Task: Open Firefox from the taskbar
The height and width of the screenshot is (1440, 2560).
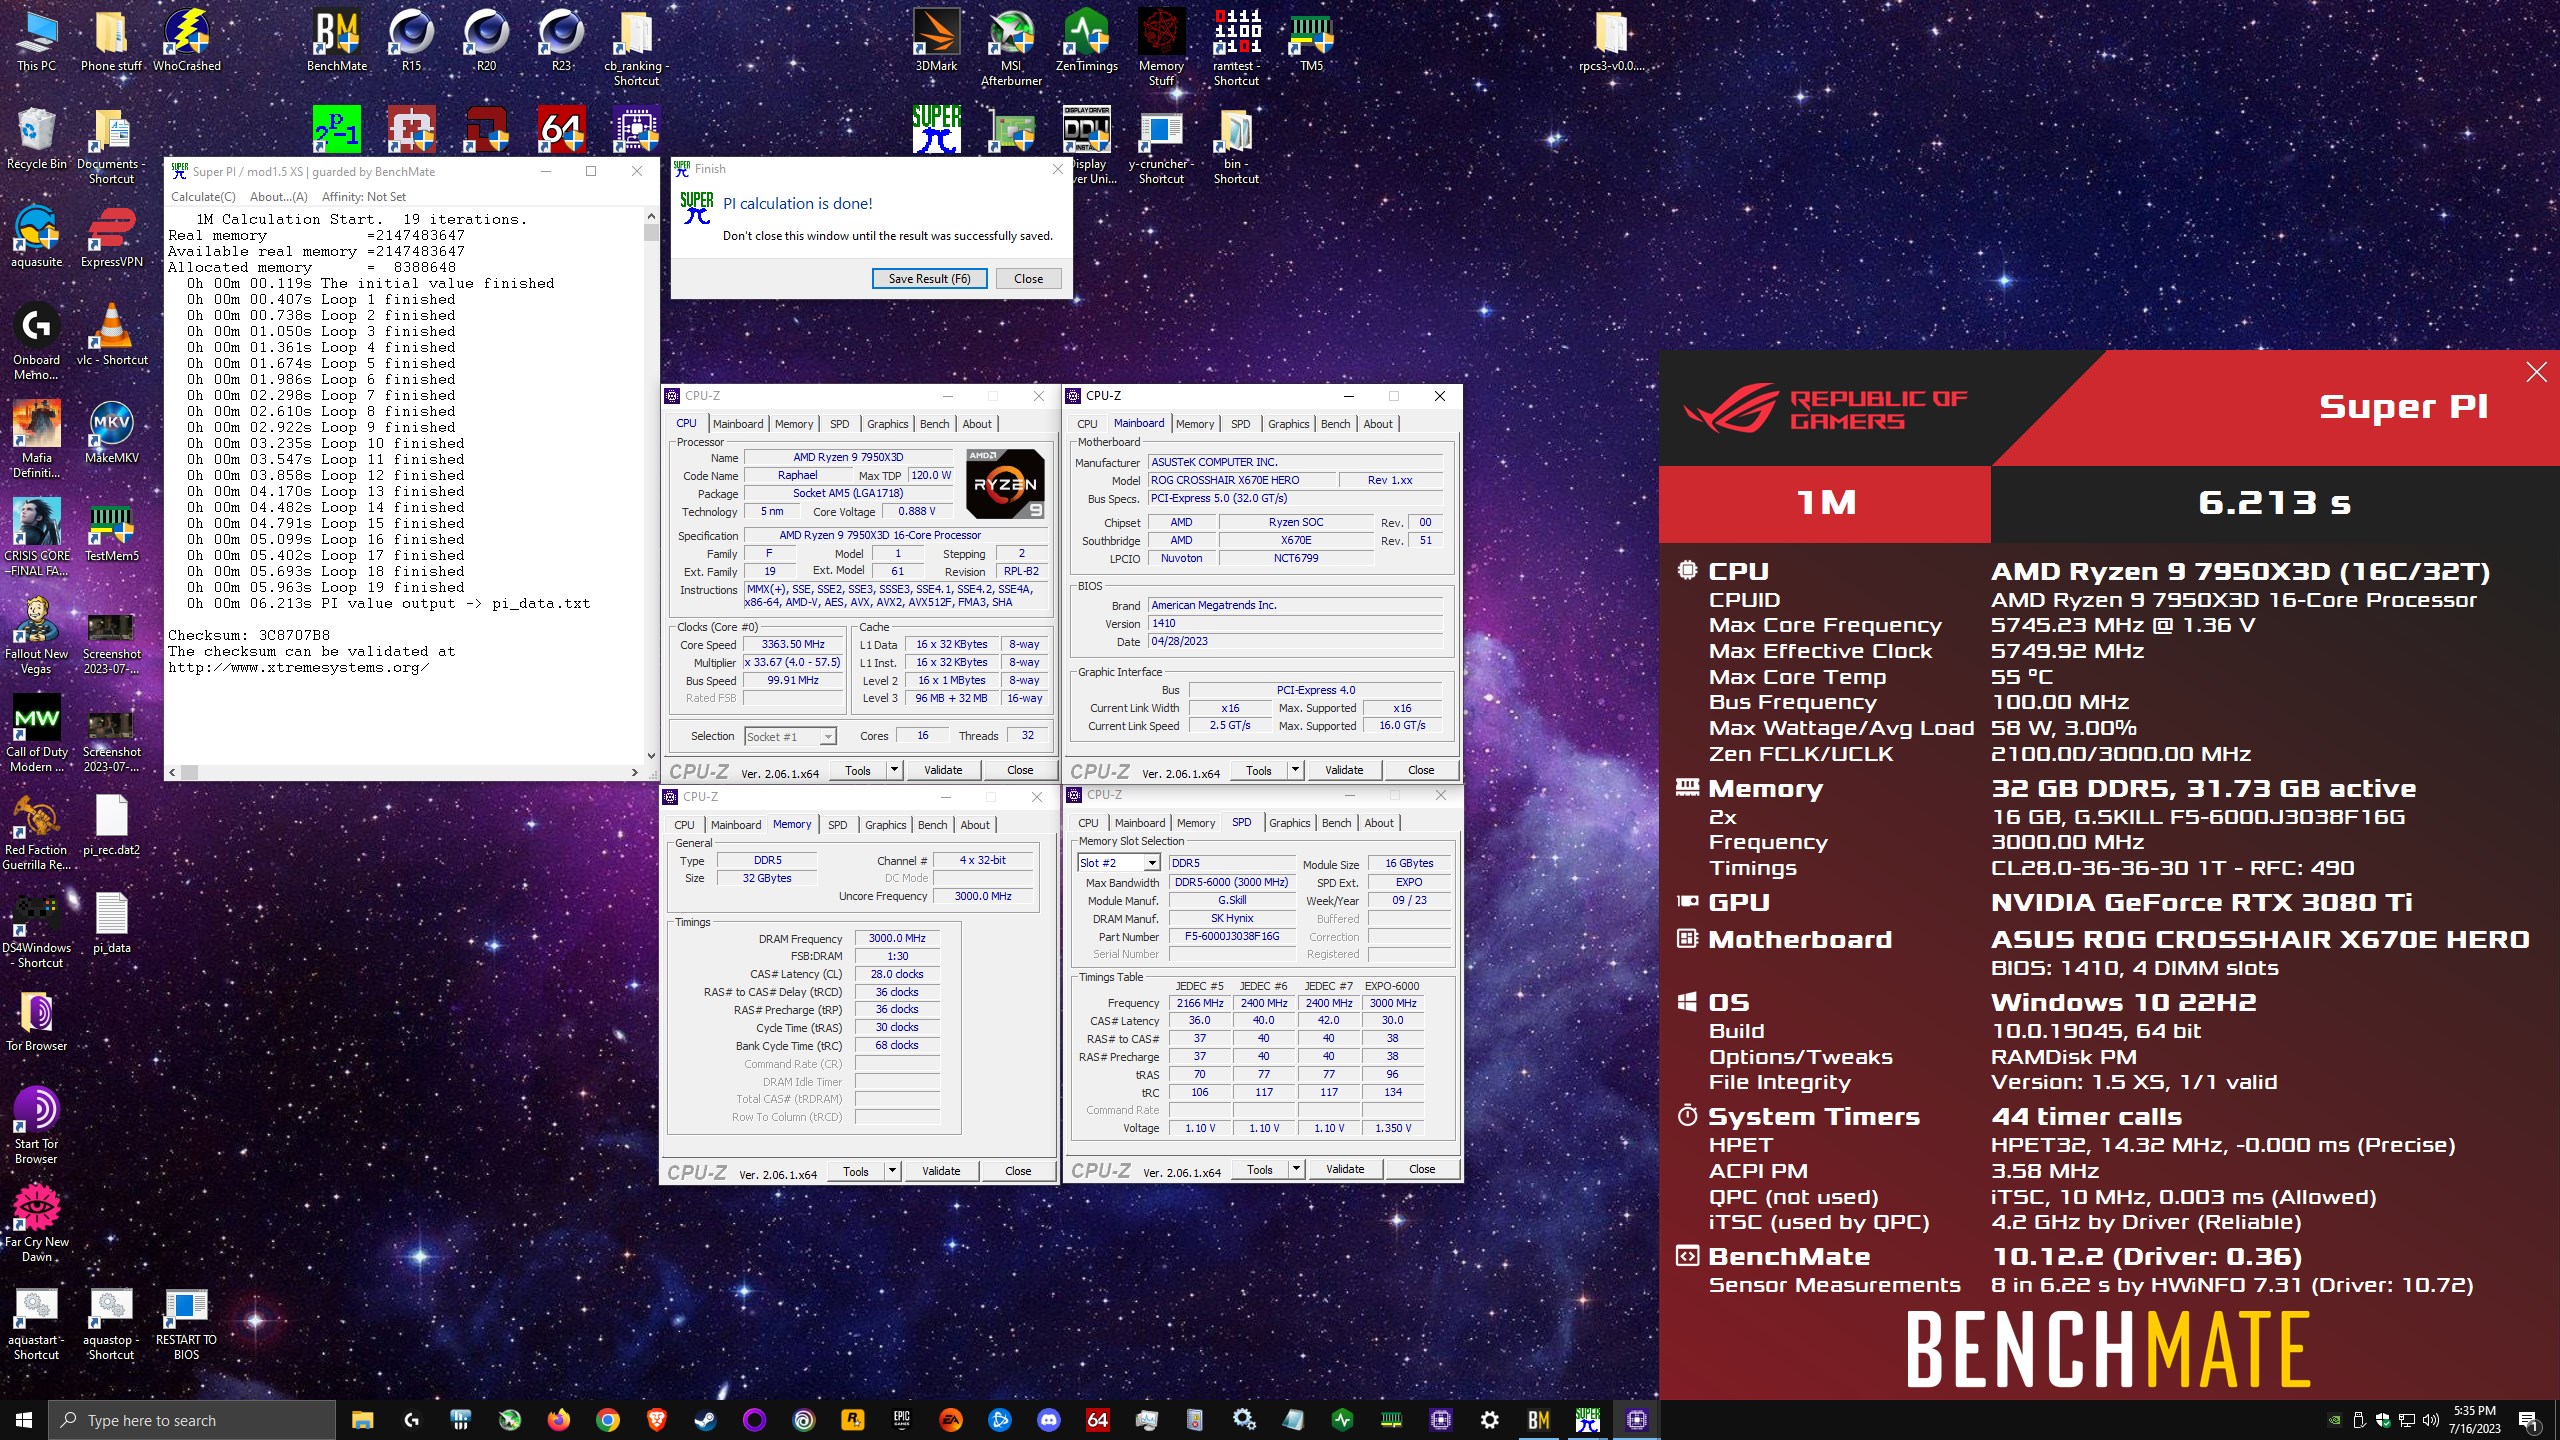Action: point(558,1420)
